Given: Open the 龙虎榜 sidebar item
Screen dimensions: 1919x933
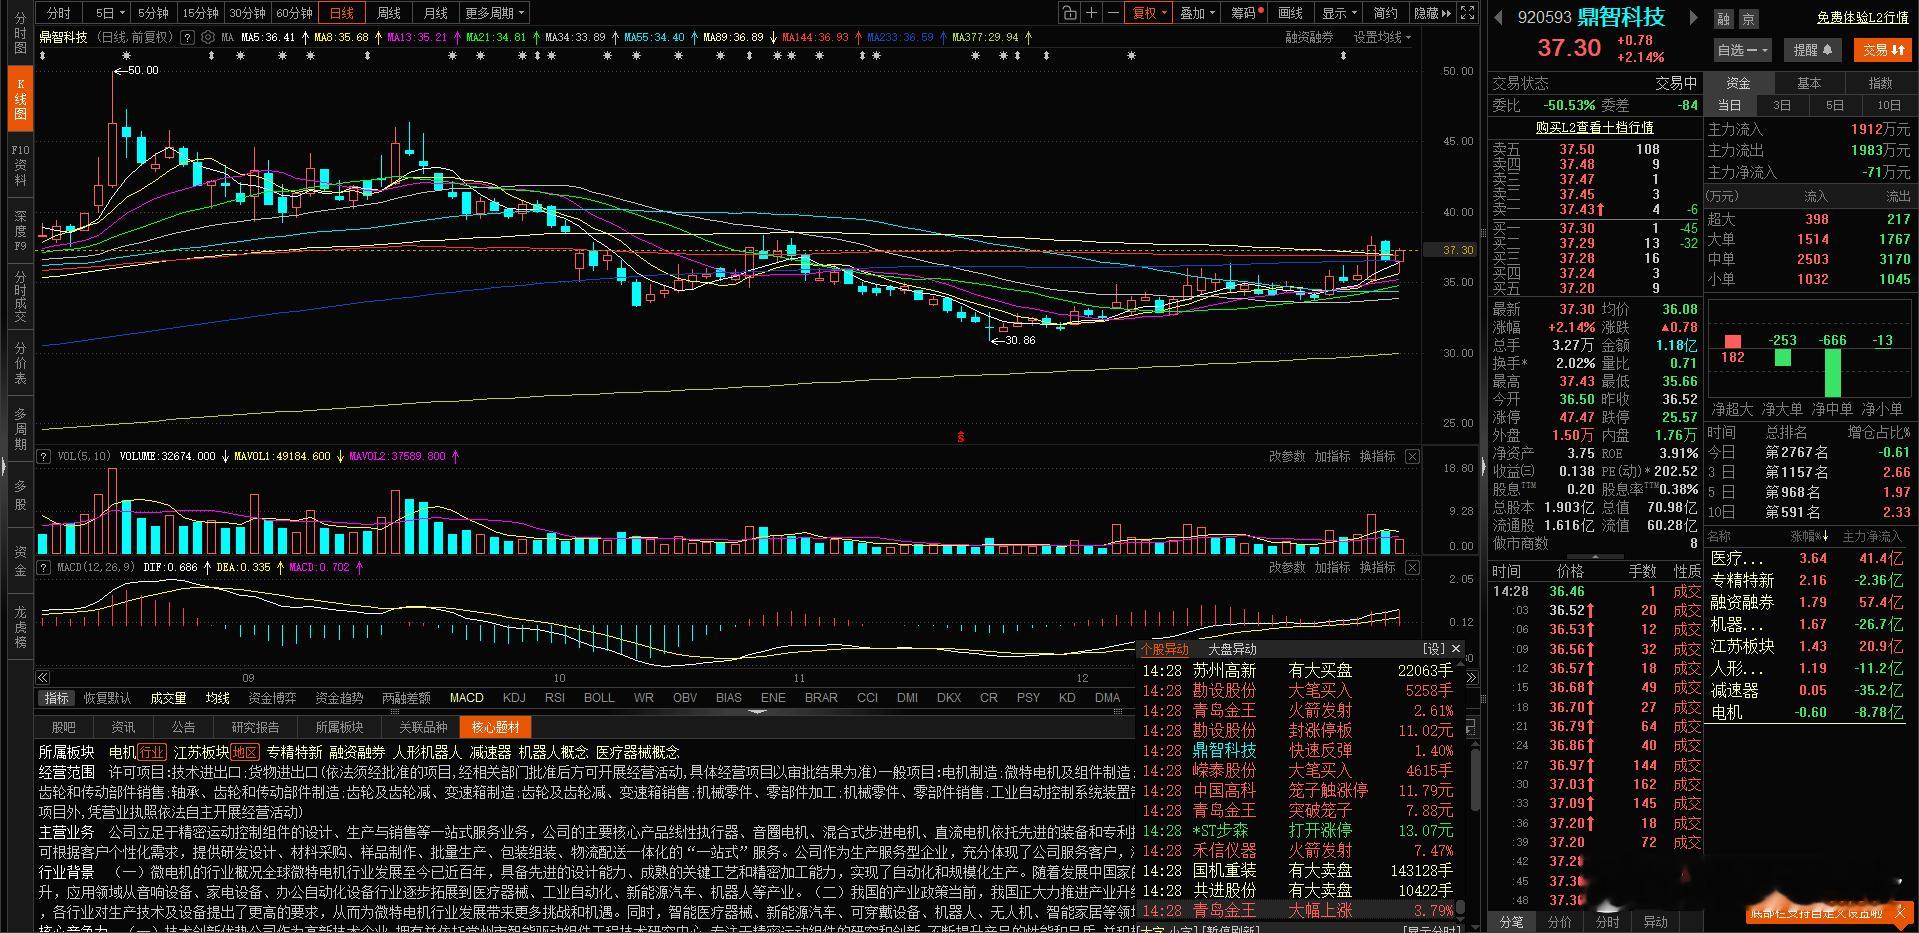Looking at the screenshot, I should coord(20,627).
